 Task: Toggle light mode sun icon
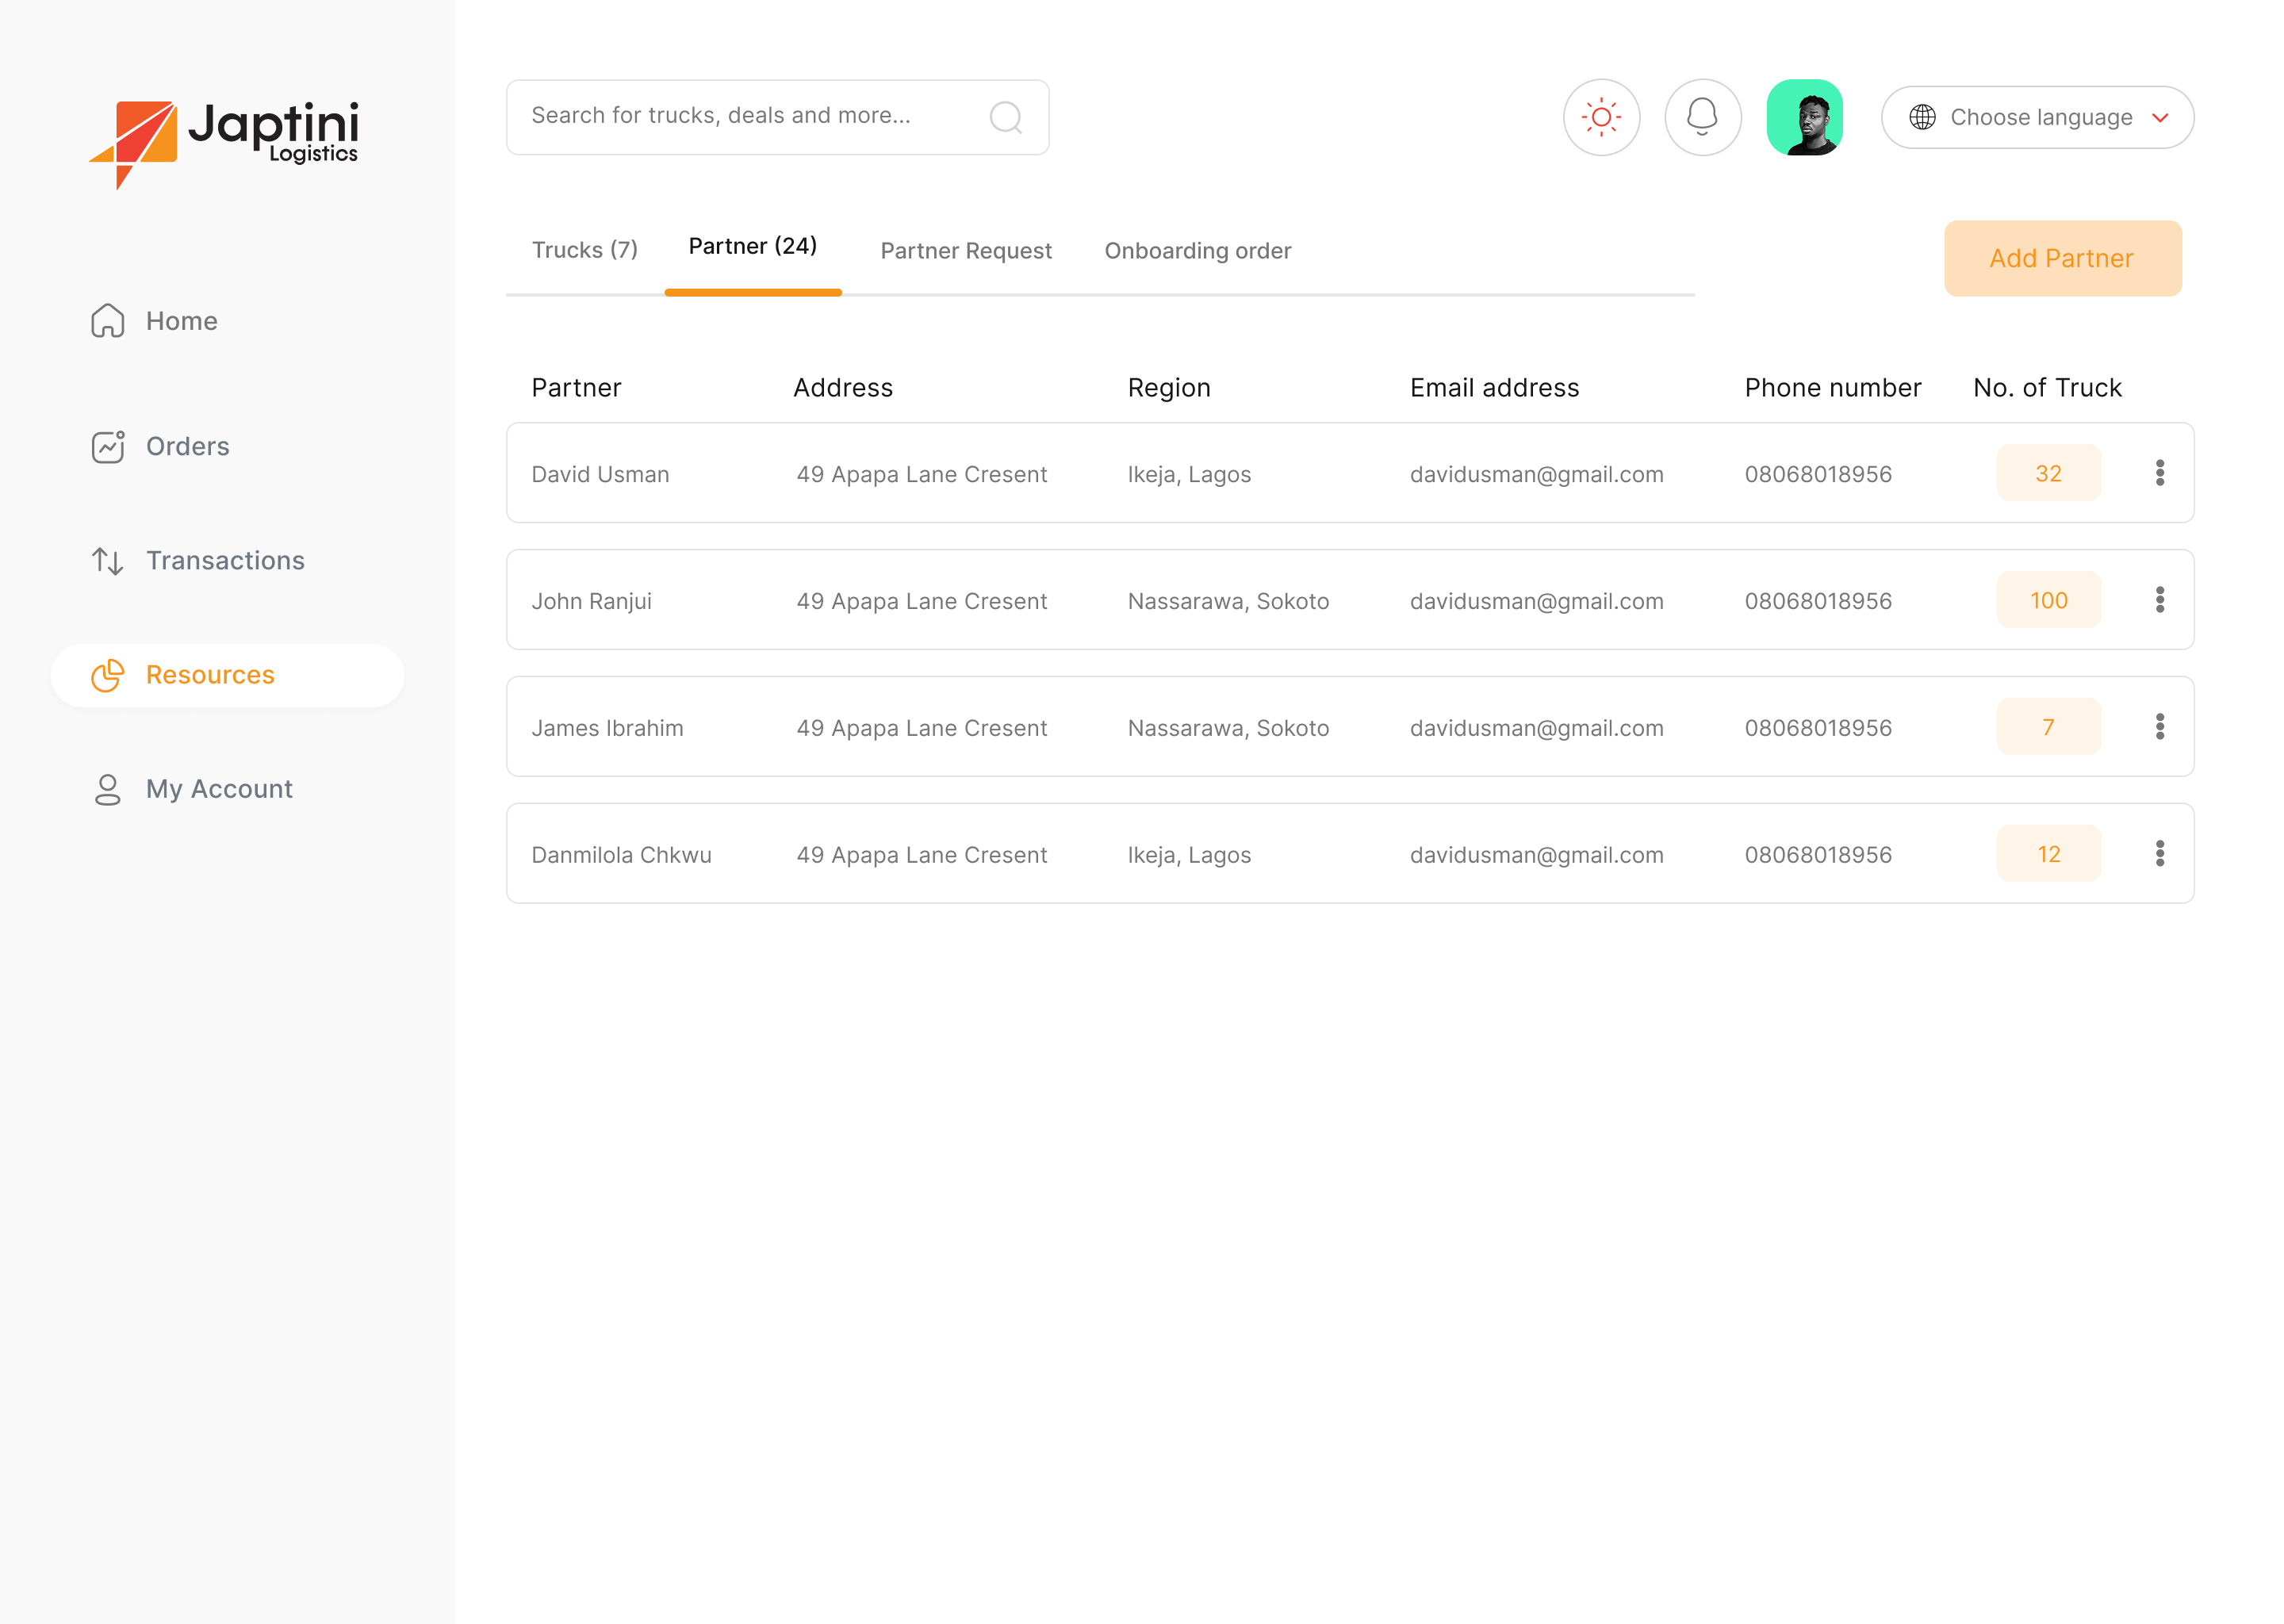click(1601, 117)
